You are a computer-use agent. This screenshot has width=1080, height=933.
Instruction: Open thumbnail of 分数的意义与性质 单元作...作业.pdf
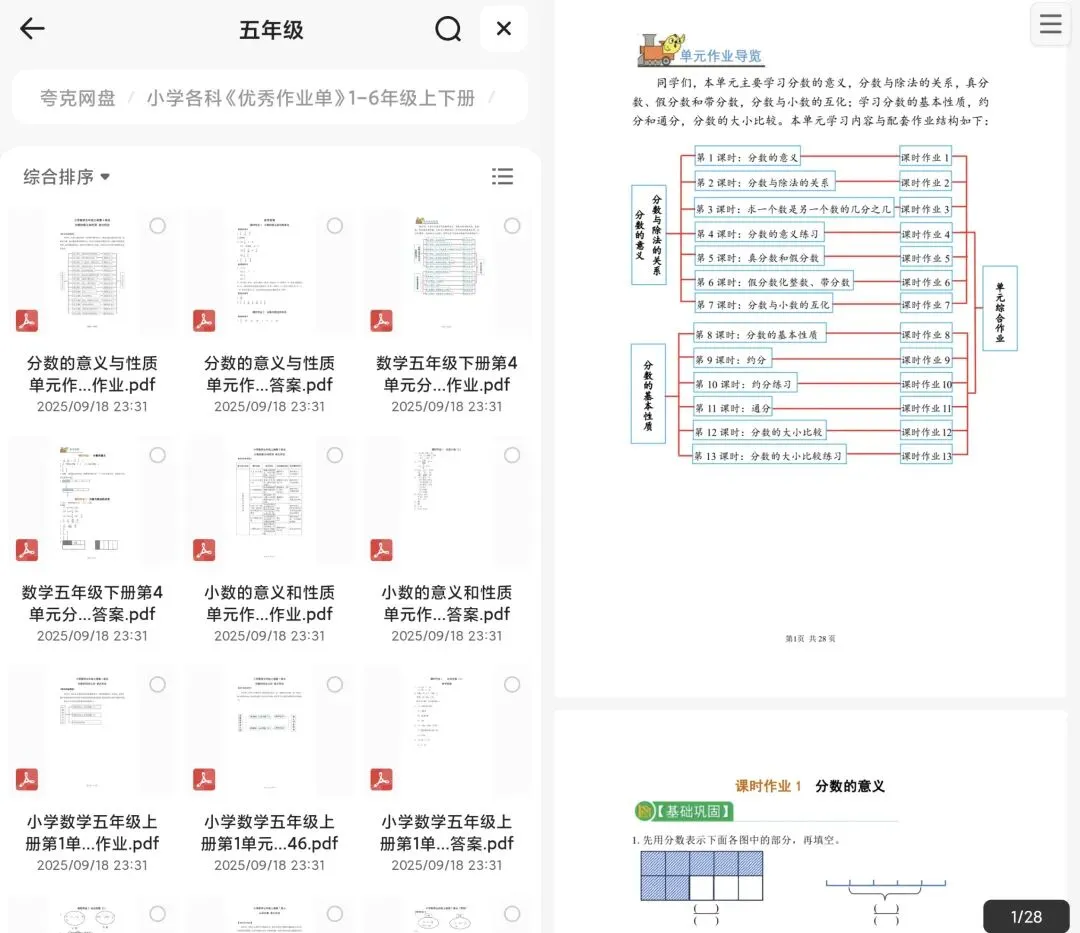click(x=92, y=273)
